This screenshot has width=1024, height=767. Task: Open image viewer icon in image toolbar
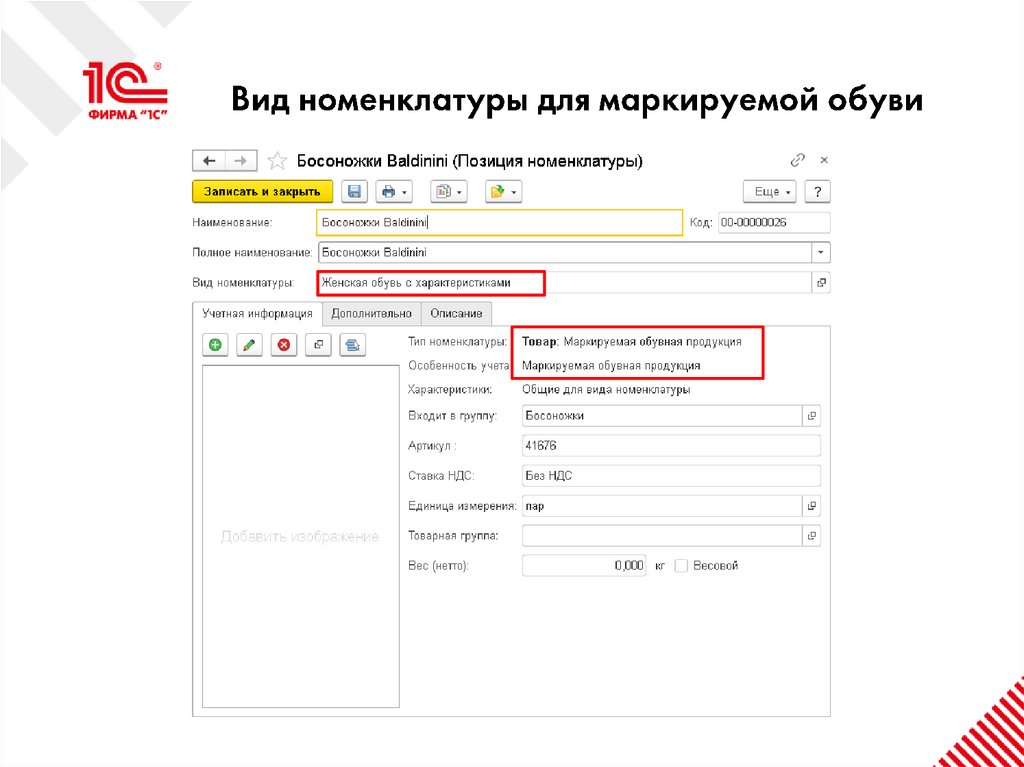(x=318, y=345)
